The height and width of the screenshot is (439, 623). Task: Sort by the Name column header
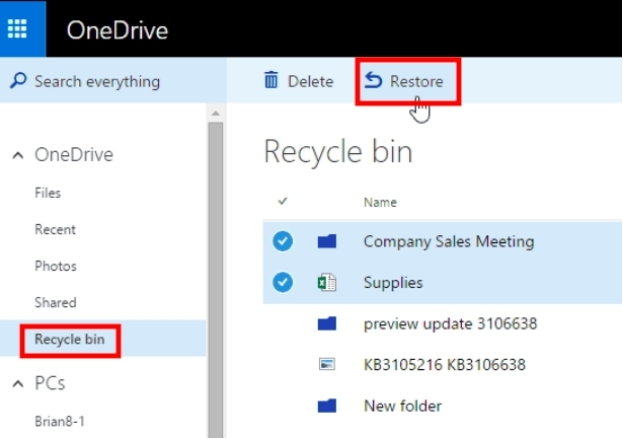[380, 203]
